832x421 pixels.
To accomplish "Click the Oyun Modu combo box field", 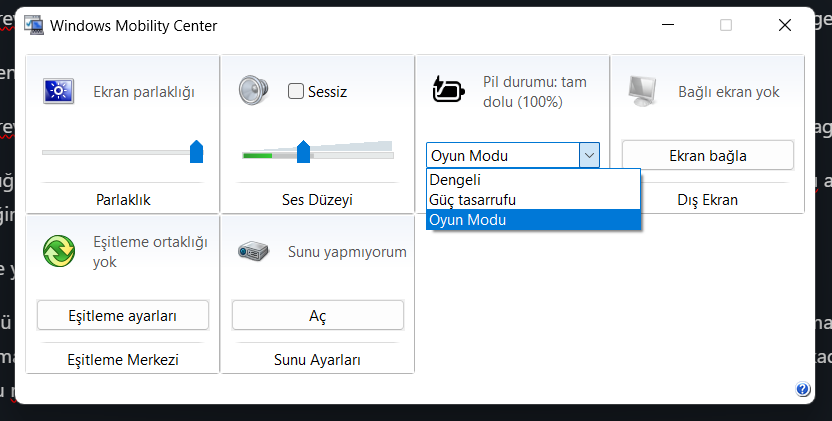I will click(x=513, y=156).
